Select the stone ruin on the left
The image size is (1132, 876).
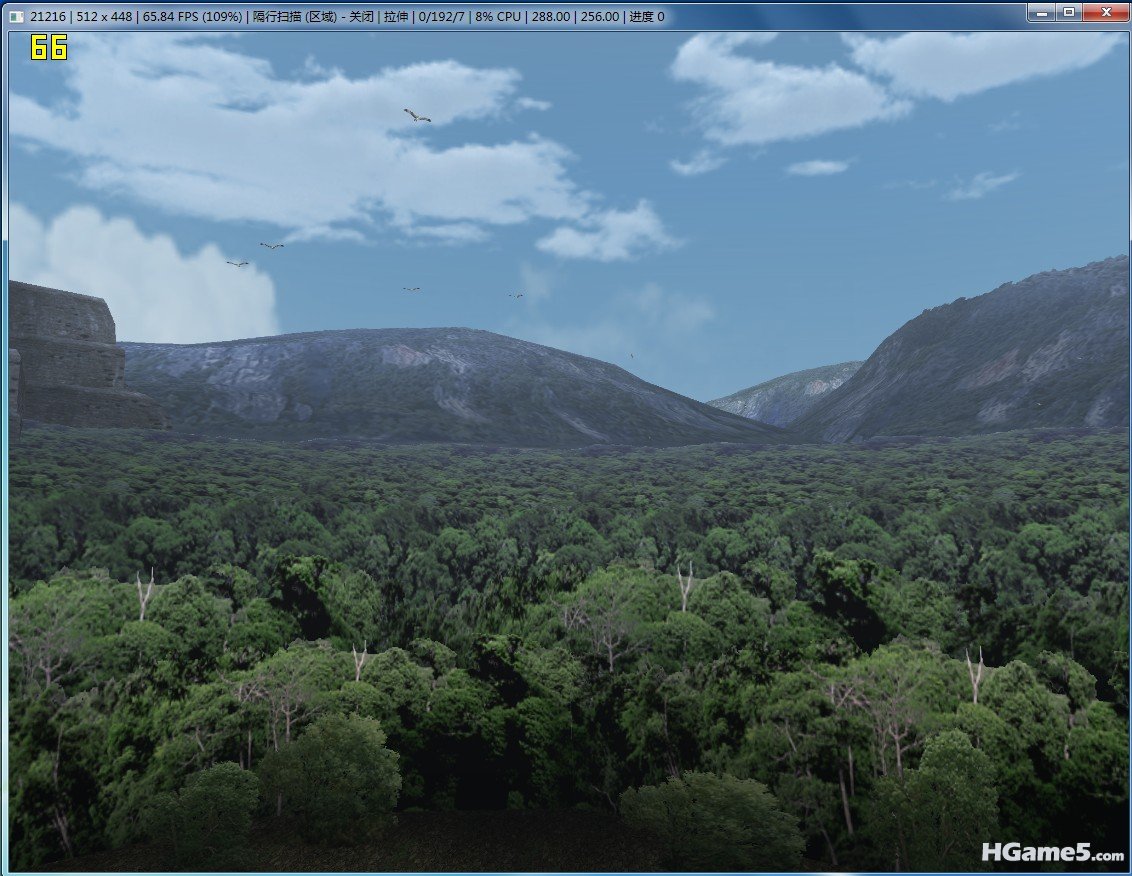[79, 357]
